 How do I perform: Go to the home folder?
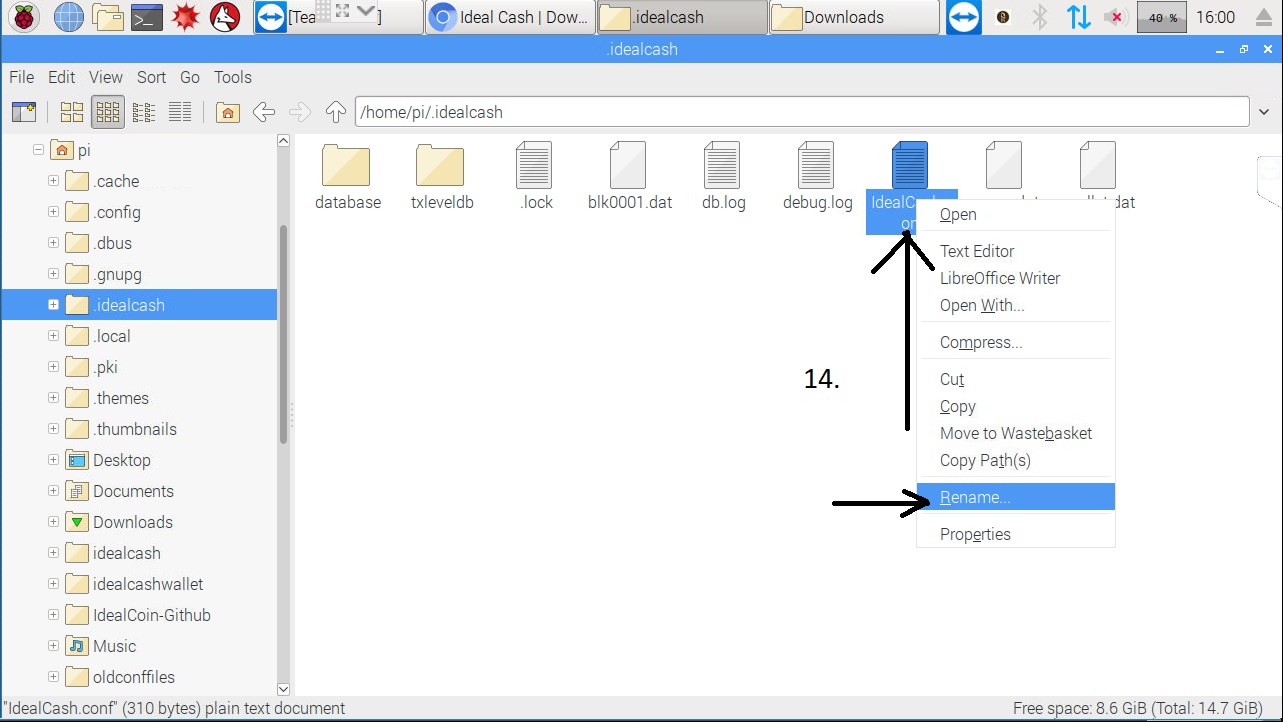[x=228, y=112]
